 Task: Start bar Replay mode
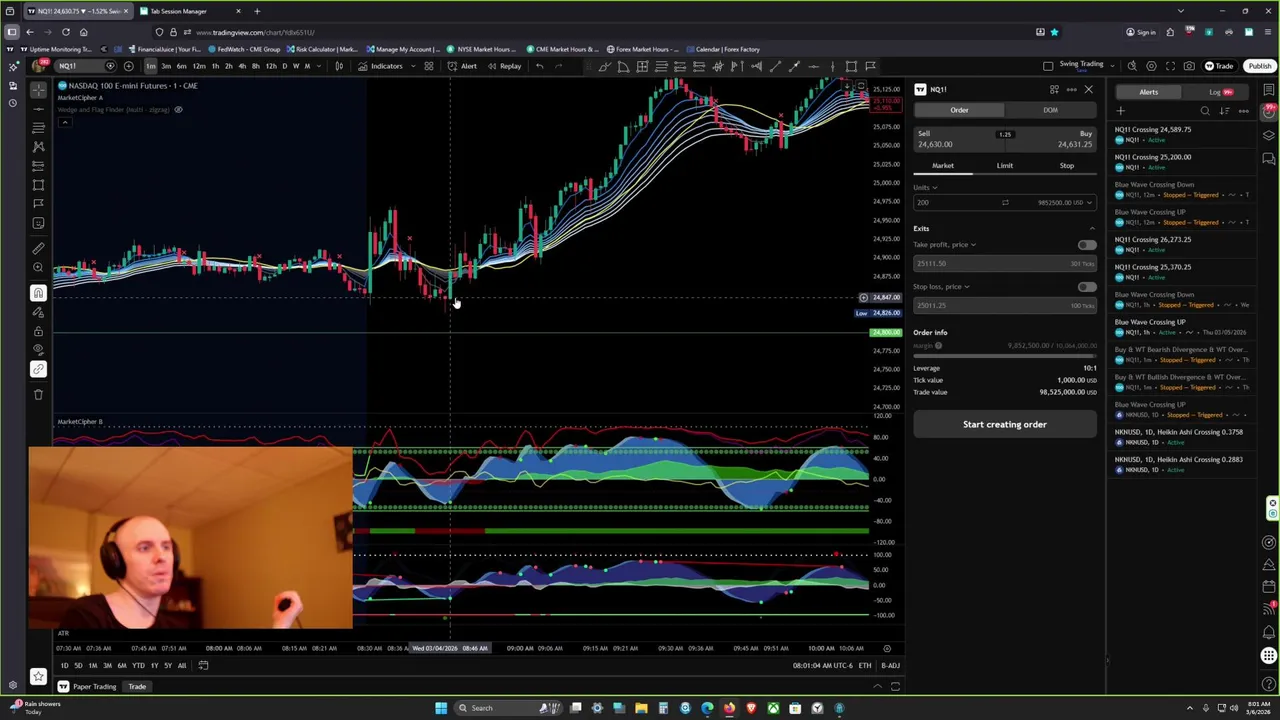505,66
